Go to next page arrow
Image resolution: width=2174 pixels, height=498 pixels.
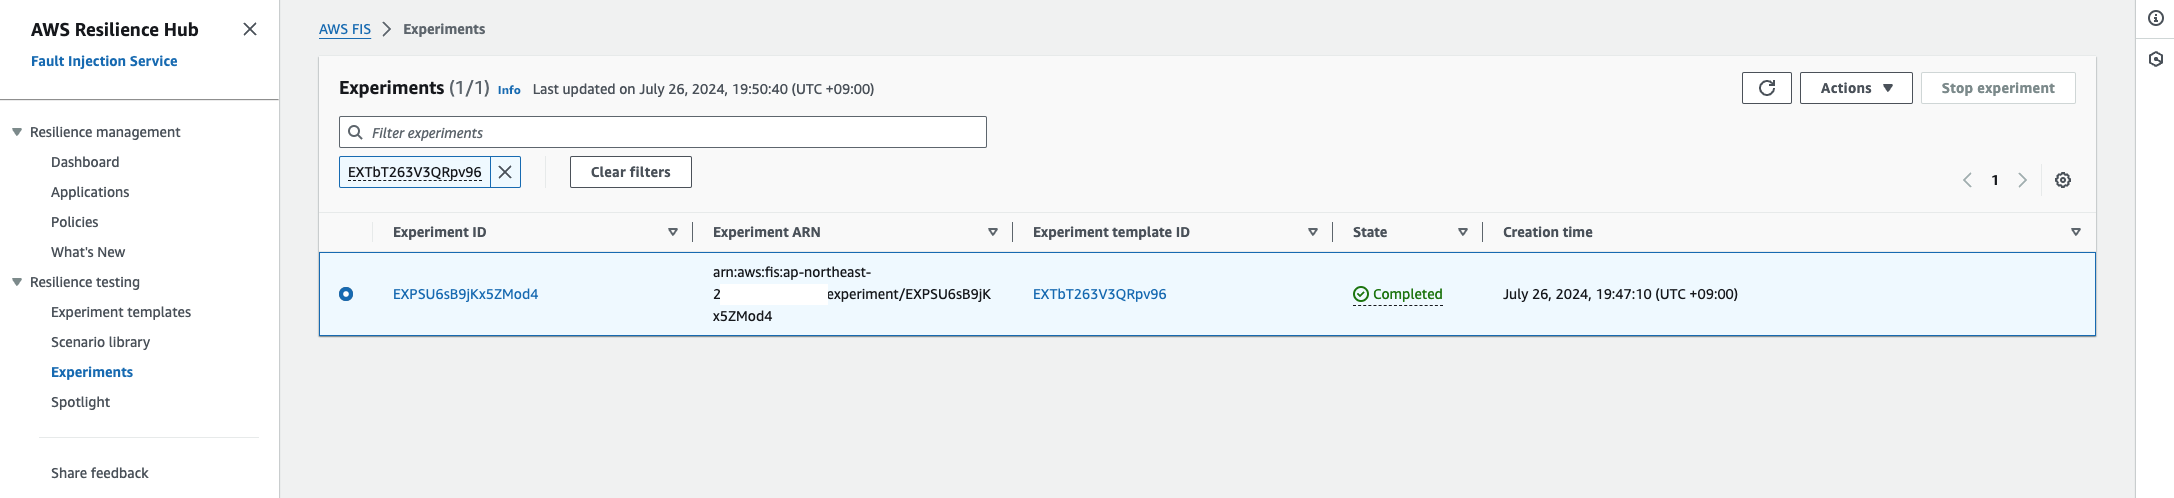tap(2023, 180)
